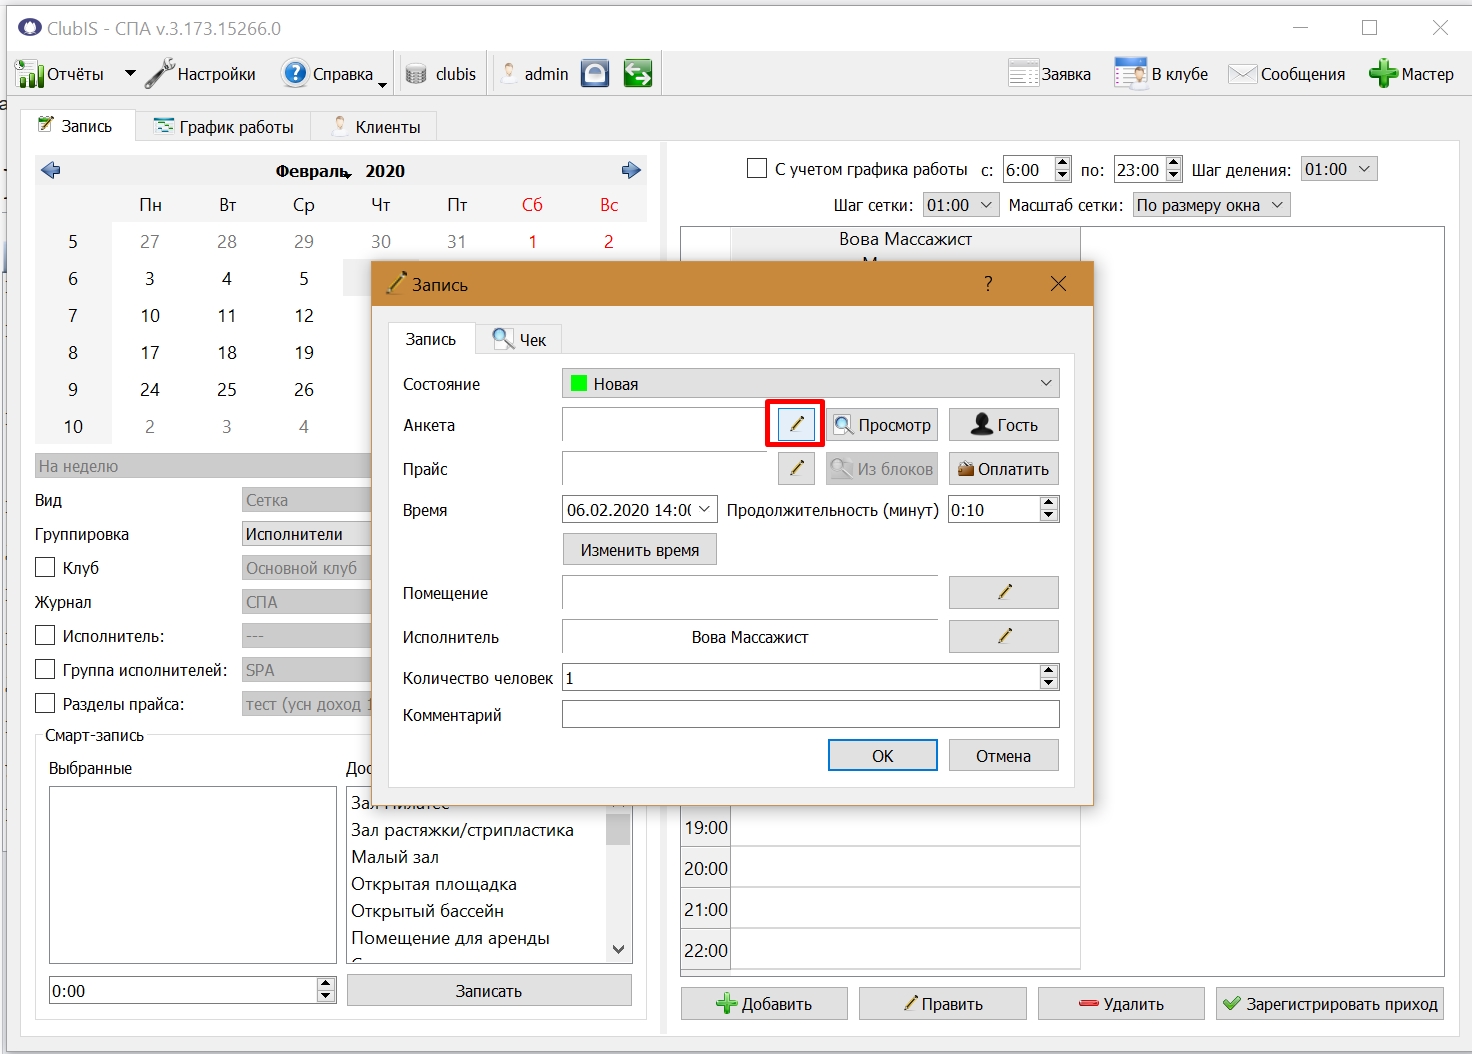
Task: Click the Комментарий text field
Action: pyautogui.click(x=811, y=714)
